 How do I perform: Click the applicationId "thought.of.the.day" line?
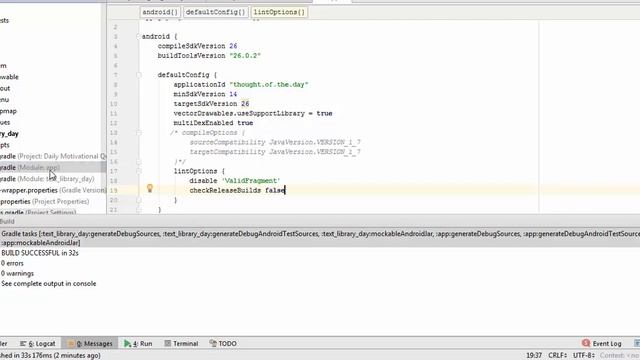(241, 84)
